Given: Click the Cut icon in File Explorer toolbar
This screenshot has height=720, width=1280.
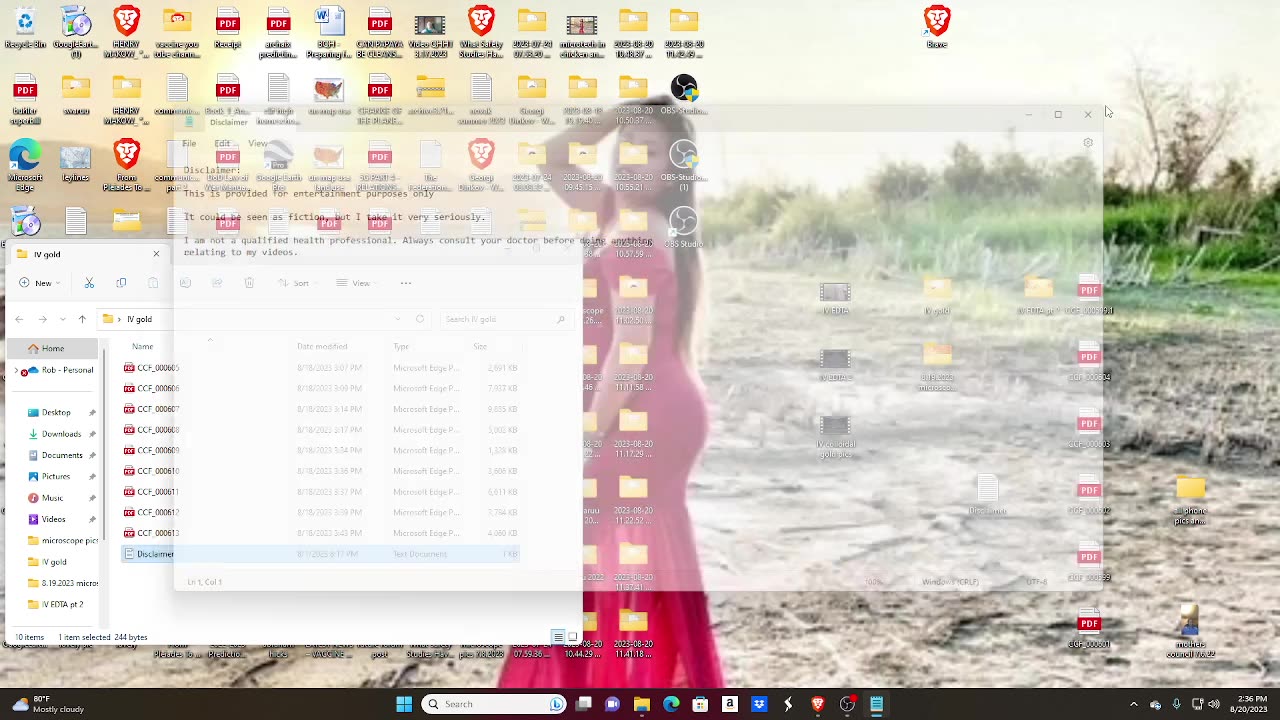Looking at the screenshot, I should [x=89, y=283].
